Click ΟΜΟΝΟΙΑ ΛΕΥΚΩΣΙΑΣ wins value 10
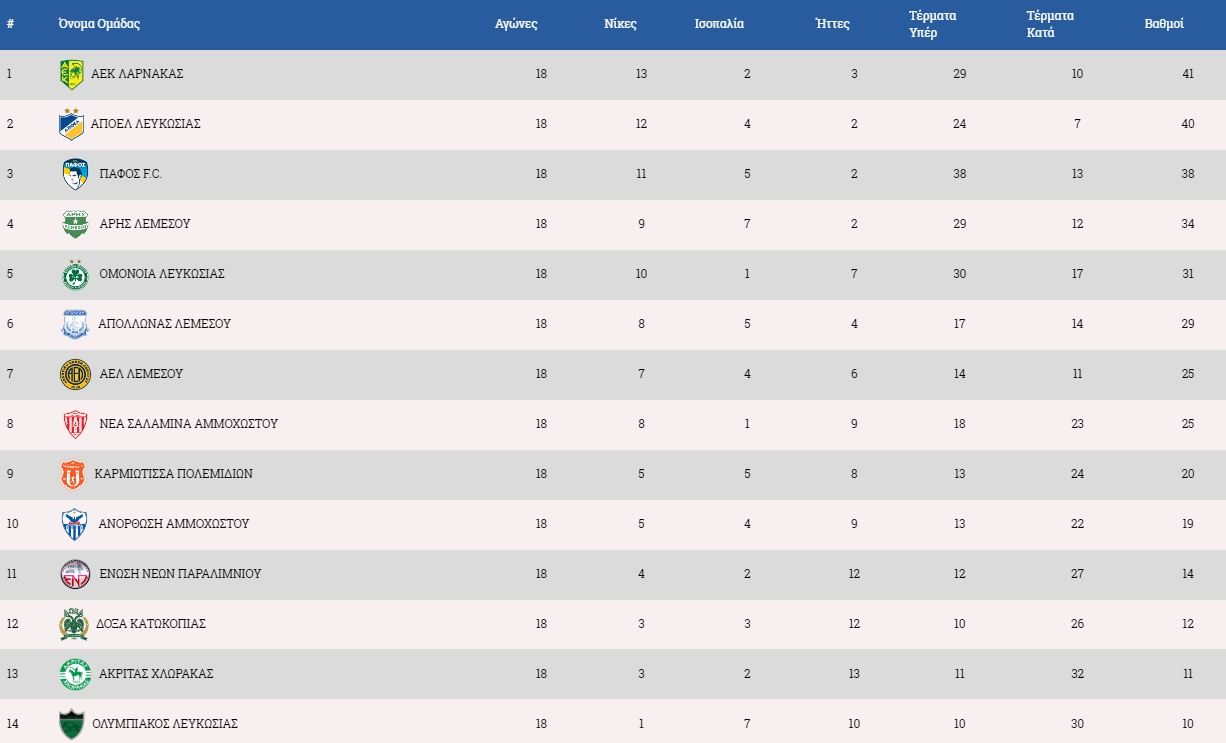The height and width of the screenshot is (743, 1226). click(x=641, y=274)
